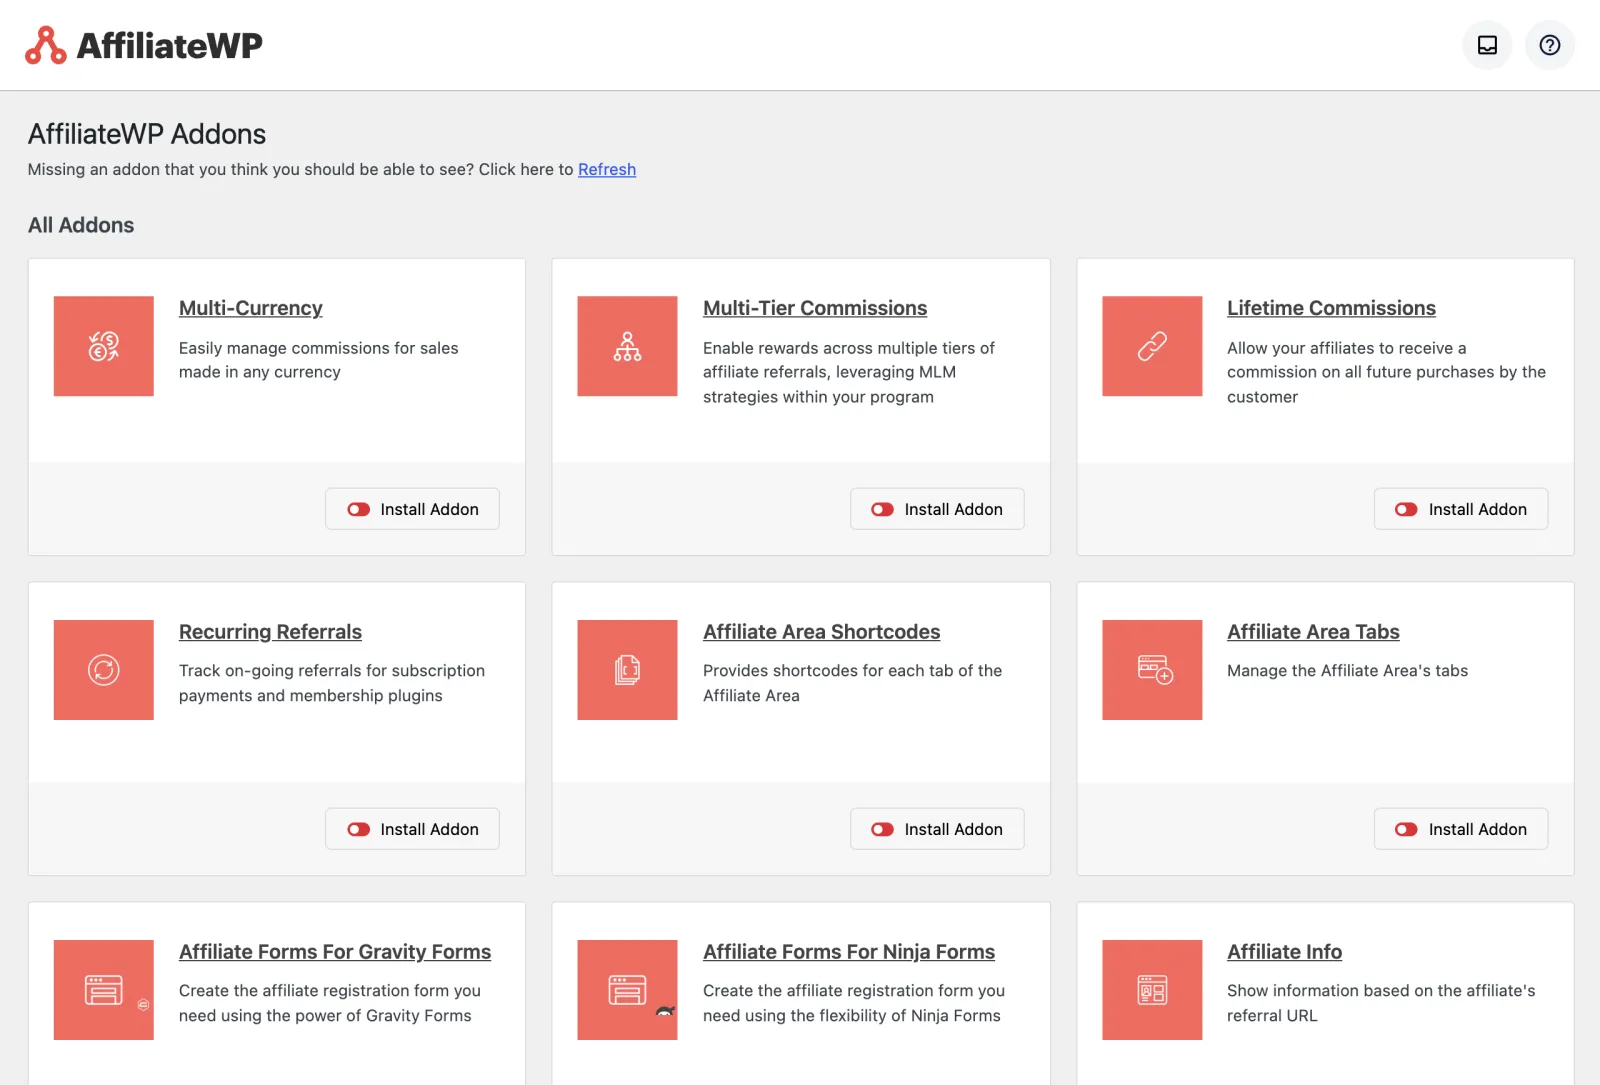Toggle Install Addon for Affiliate Area Shortcodes
This screenshot has width=1600, height=1085.
937,829
